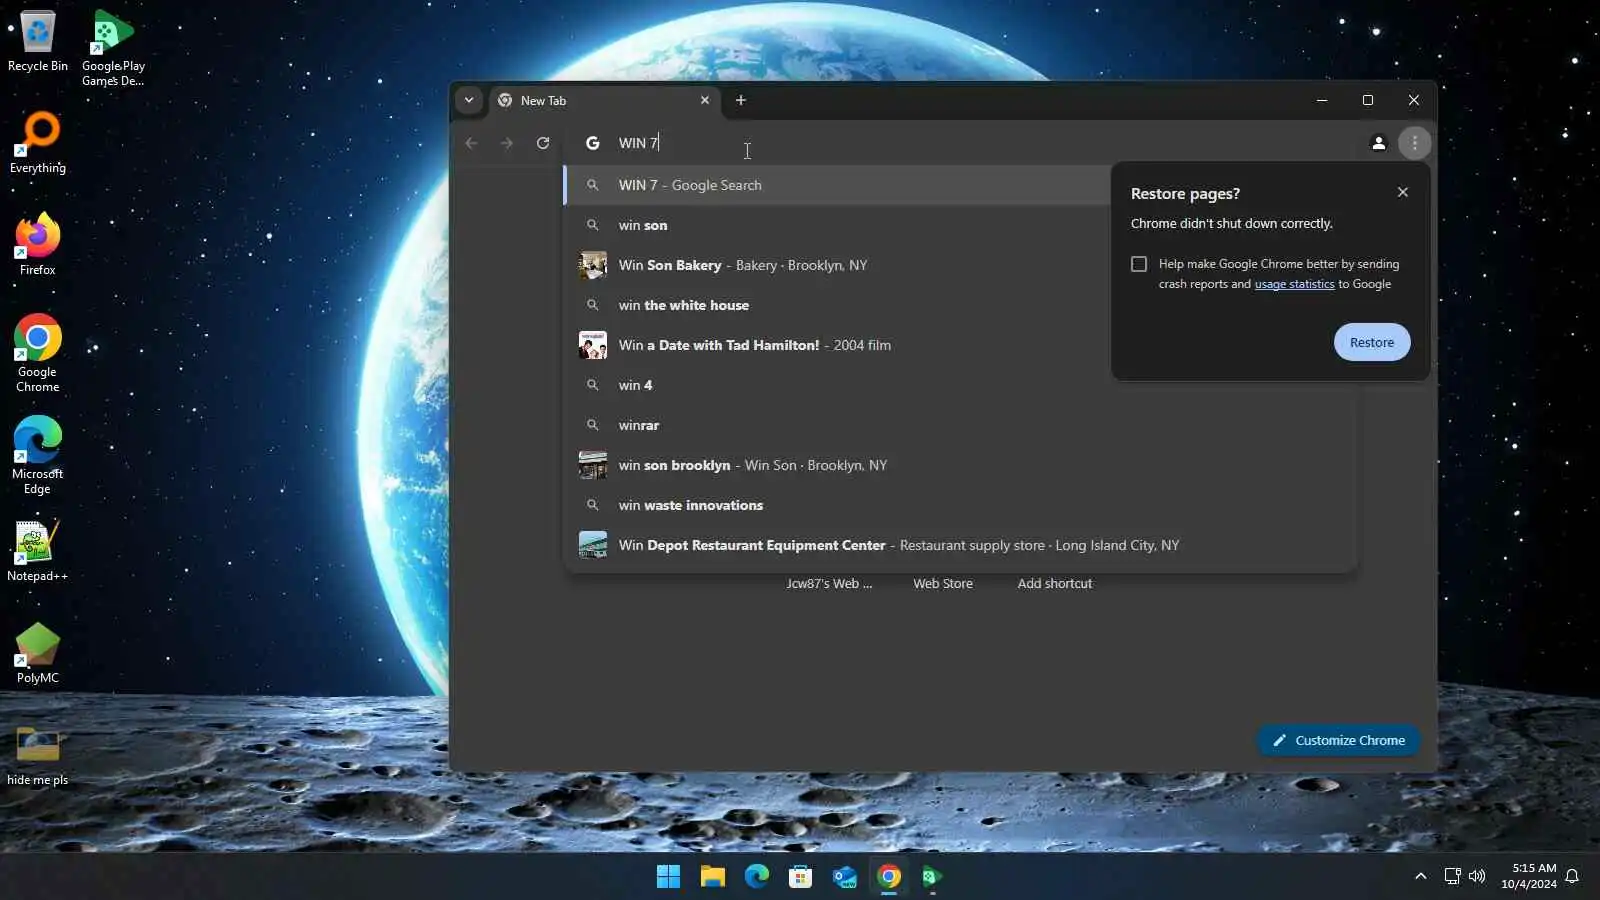Click the Customize Chrome button

1338,740
